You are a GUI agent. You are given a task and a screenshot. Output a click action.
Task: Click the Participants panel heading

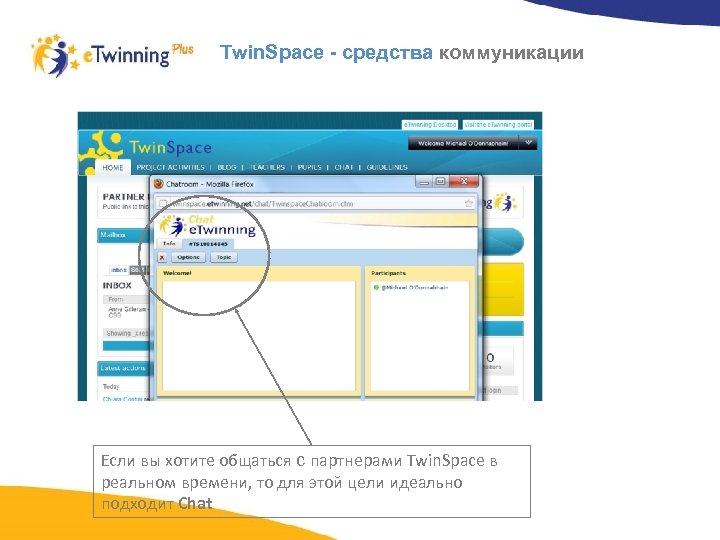click(x=388, y=273)
